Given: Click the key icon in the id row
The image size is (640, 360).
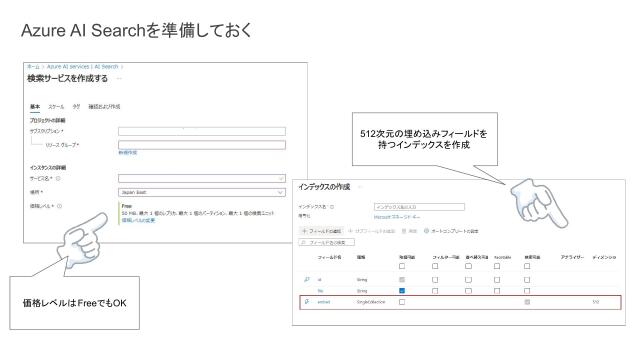Looking at the screenshot, I should (x=307, y=280).
